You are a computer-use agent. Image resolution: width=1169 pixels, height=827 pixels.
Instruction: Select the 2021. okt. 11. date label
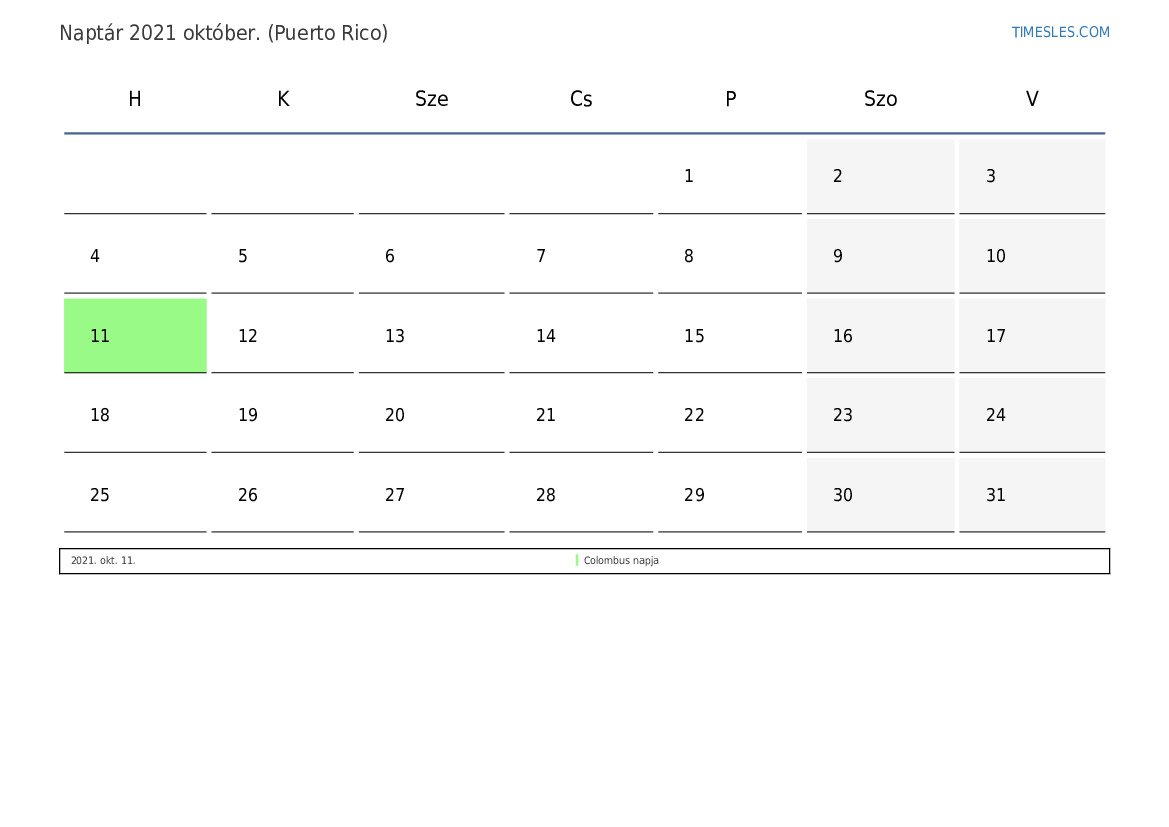(103, 560)
